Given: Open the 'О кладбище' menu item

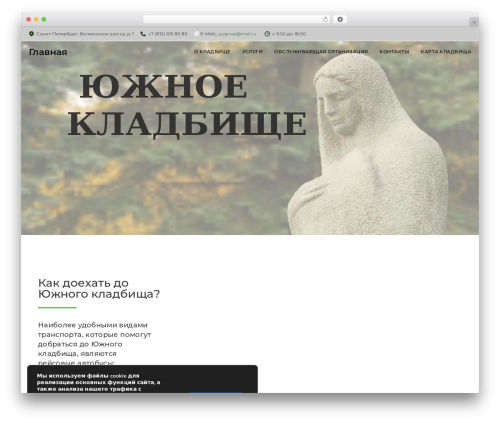Looking at the screenshot, I should 212,52.
